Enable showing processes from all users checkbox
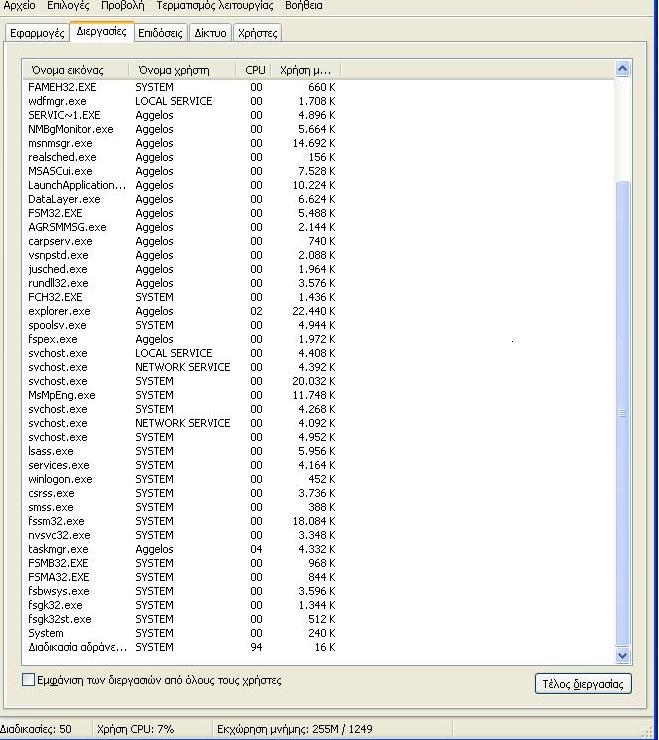Image resolution: width=659 pixels, height=740 pixels. pos(28,680)
